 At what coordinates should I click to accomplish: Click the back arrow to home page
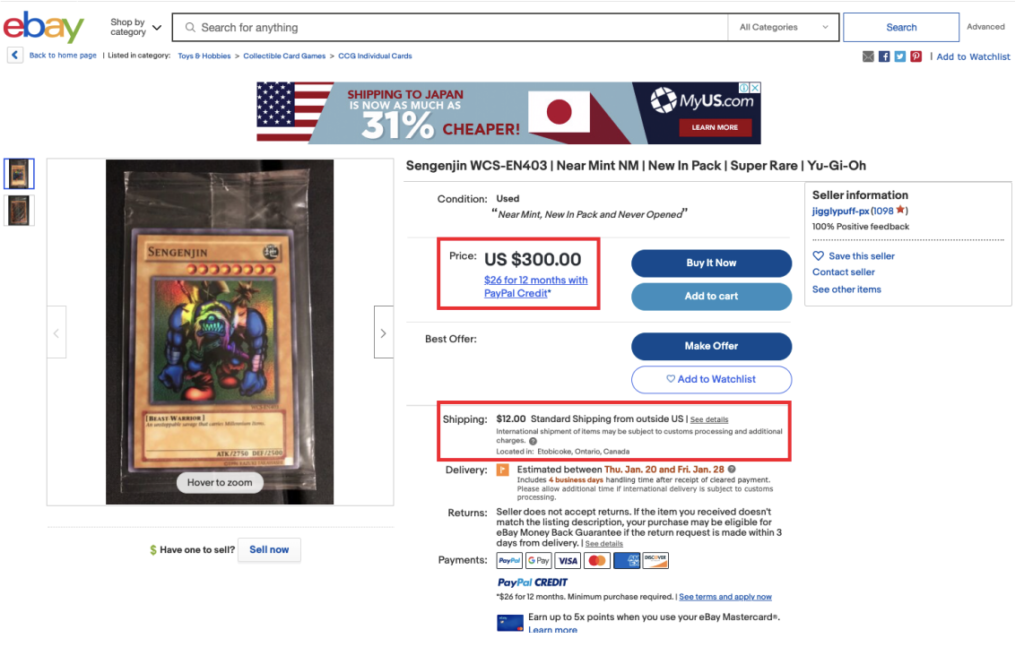(15, 55)
